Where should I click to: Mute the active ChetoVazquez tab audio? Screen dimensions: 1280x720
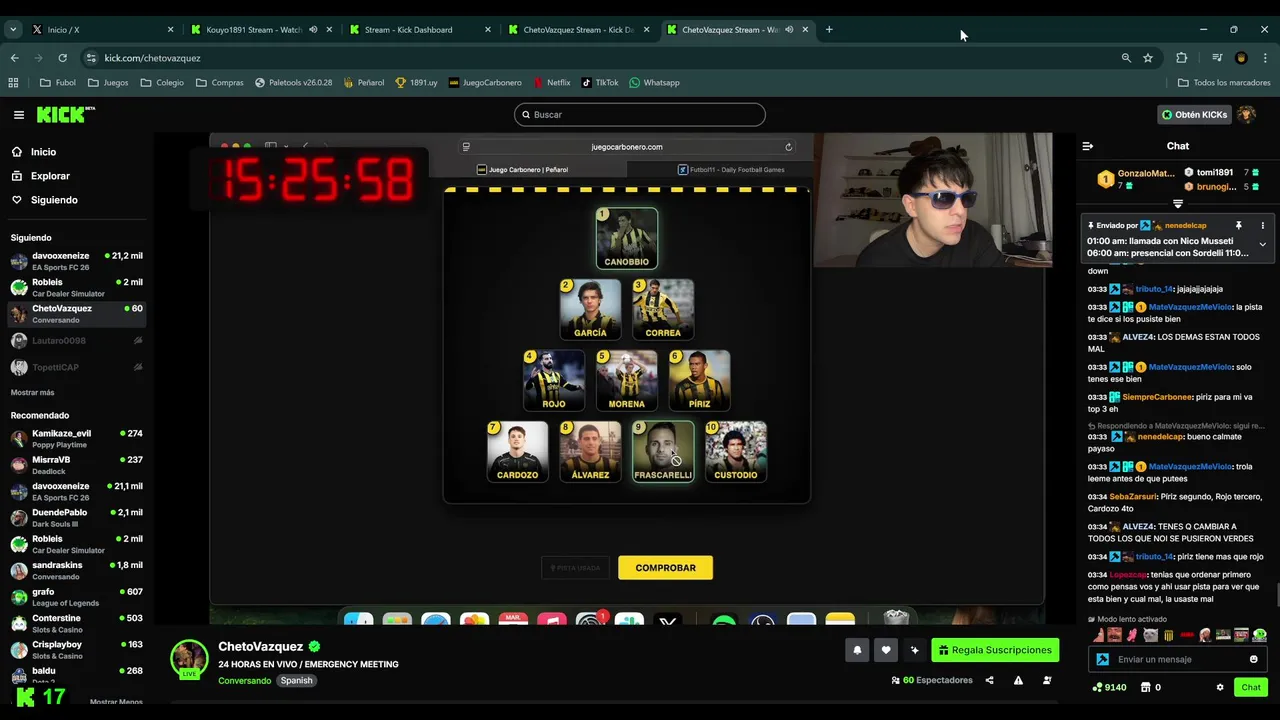pos(789,30)
